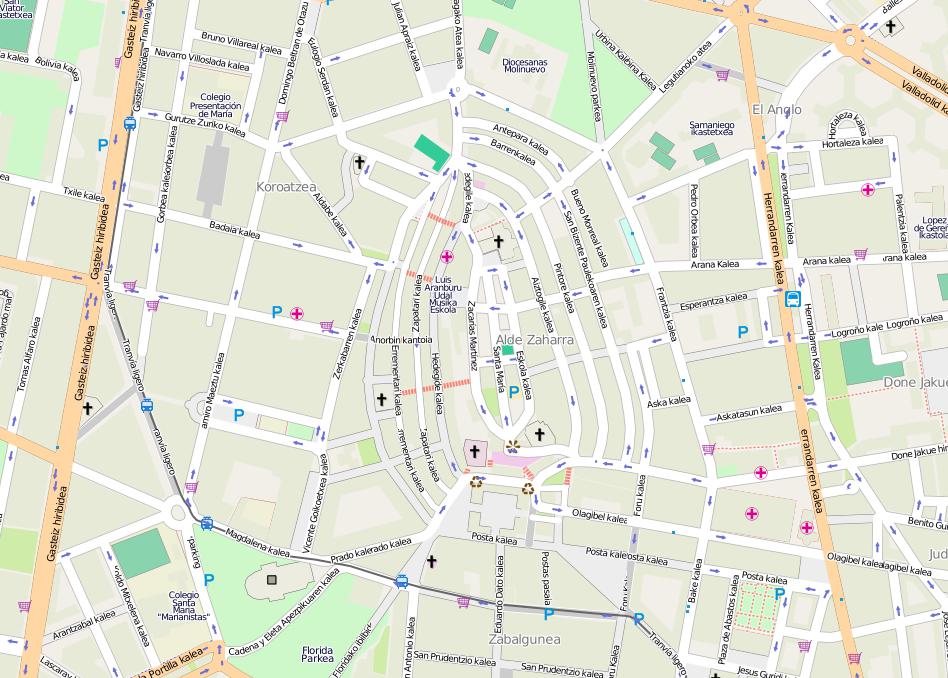Click the pharmacy icon on Hortaleza kalea

pyautogui.click(x=867, y=189)
